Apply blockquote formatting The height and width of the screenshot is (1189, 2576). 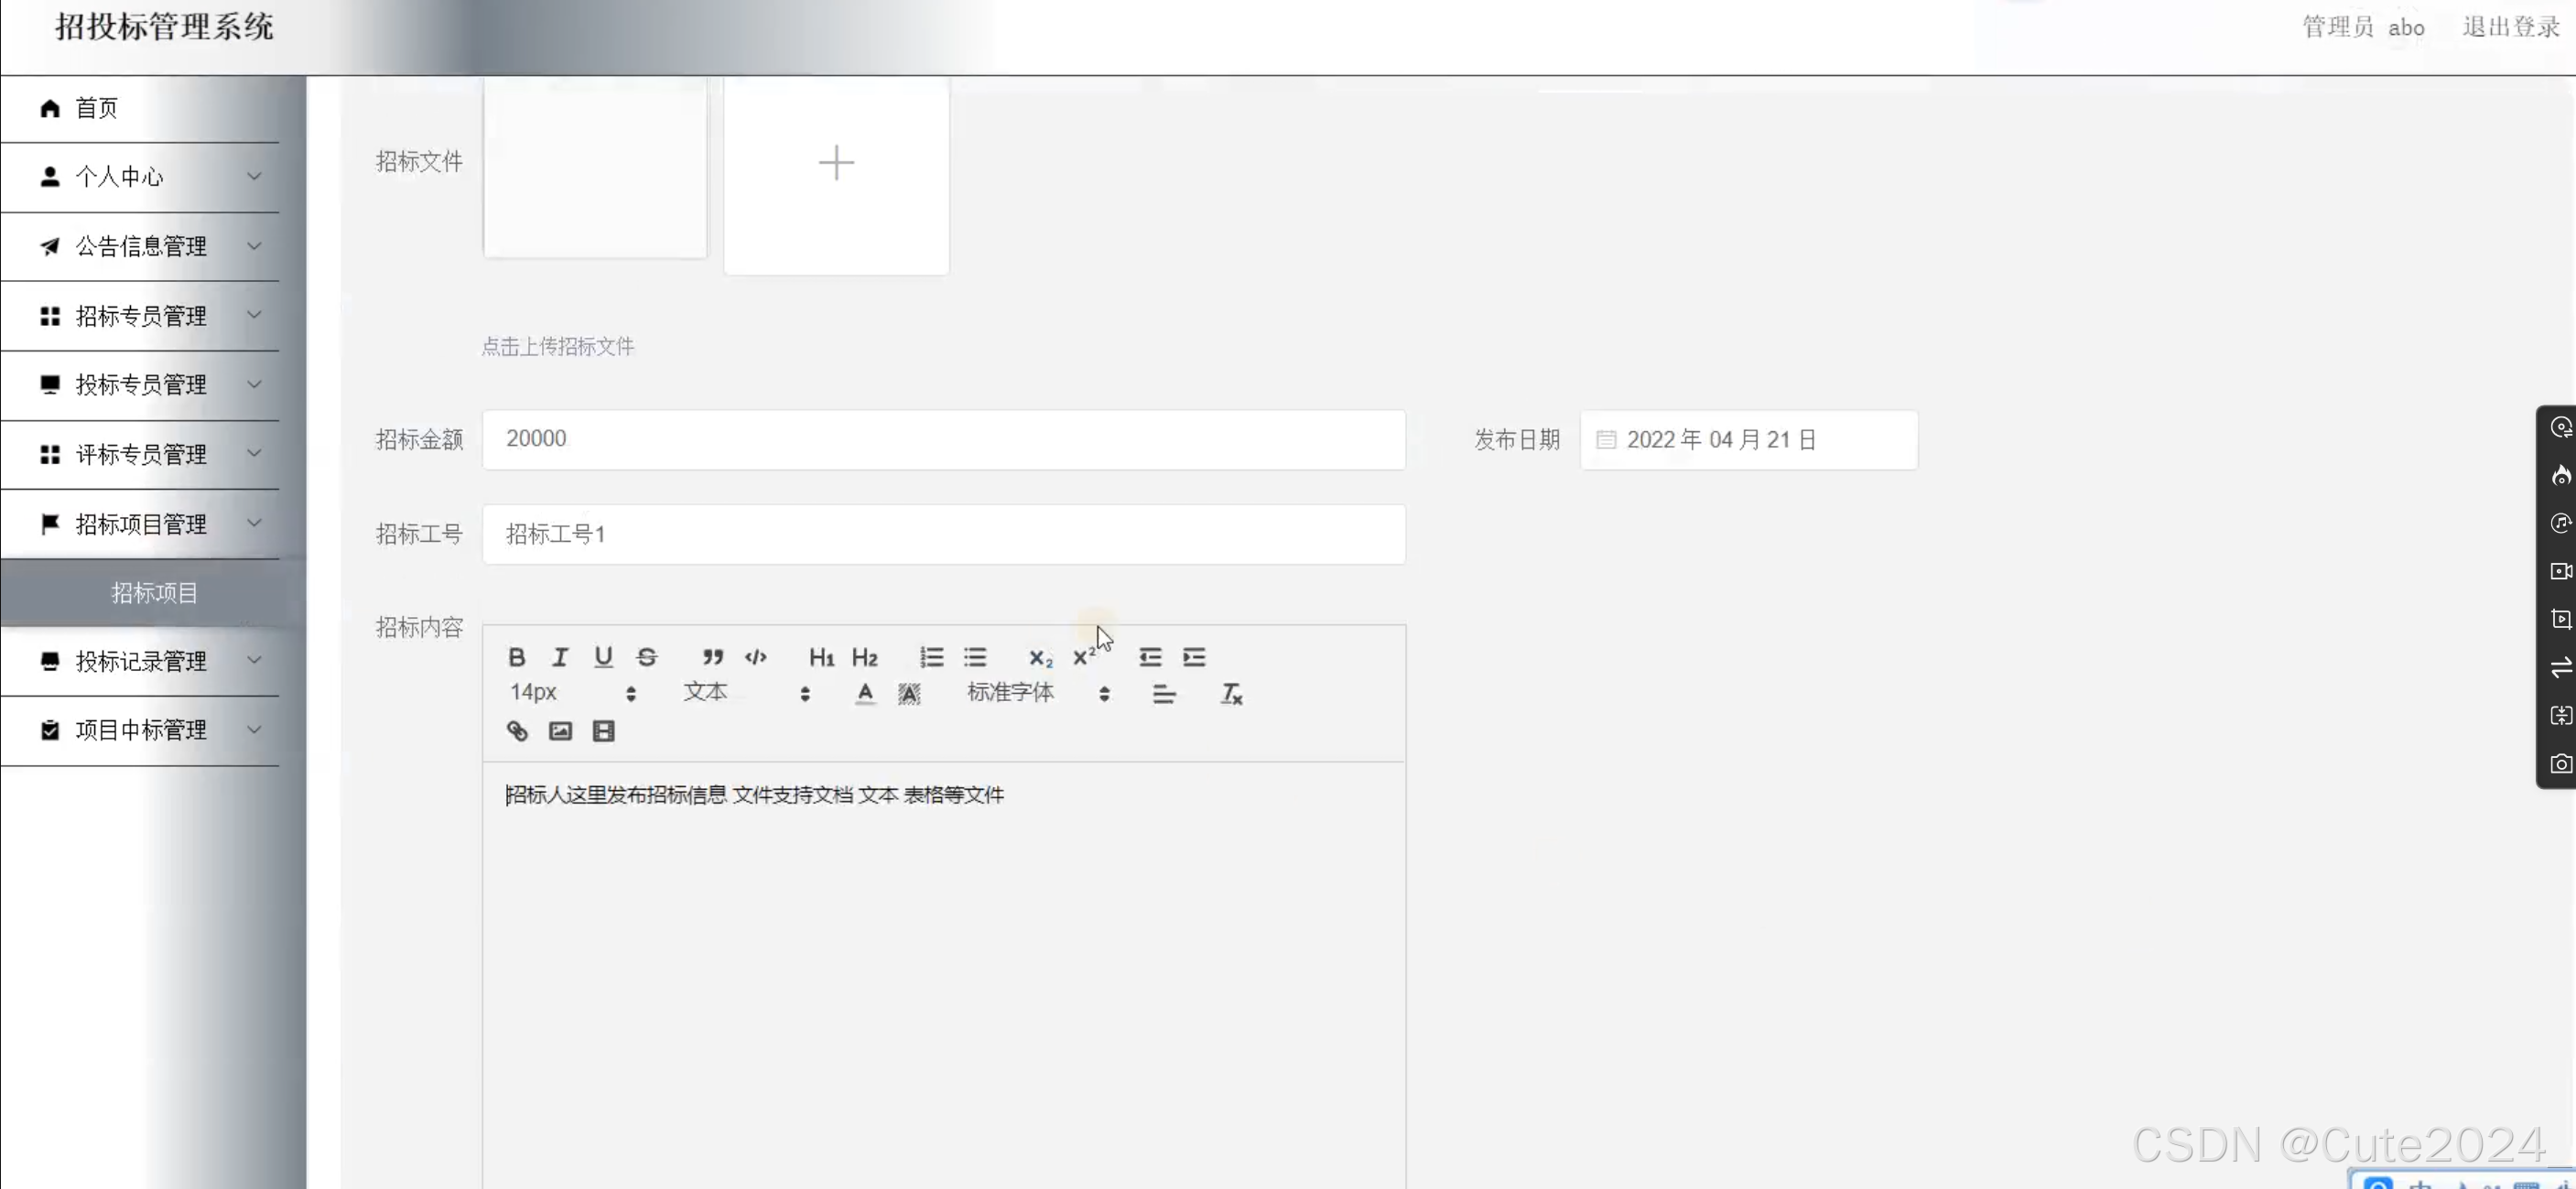712,657
